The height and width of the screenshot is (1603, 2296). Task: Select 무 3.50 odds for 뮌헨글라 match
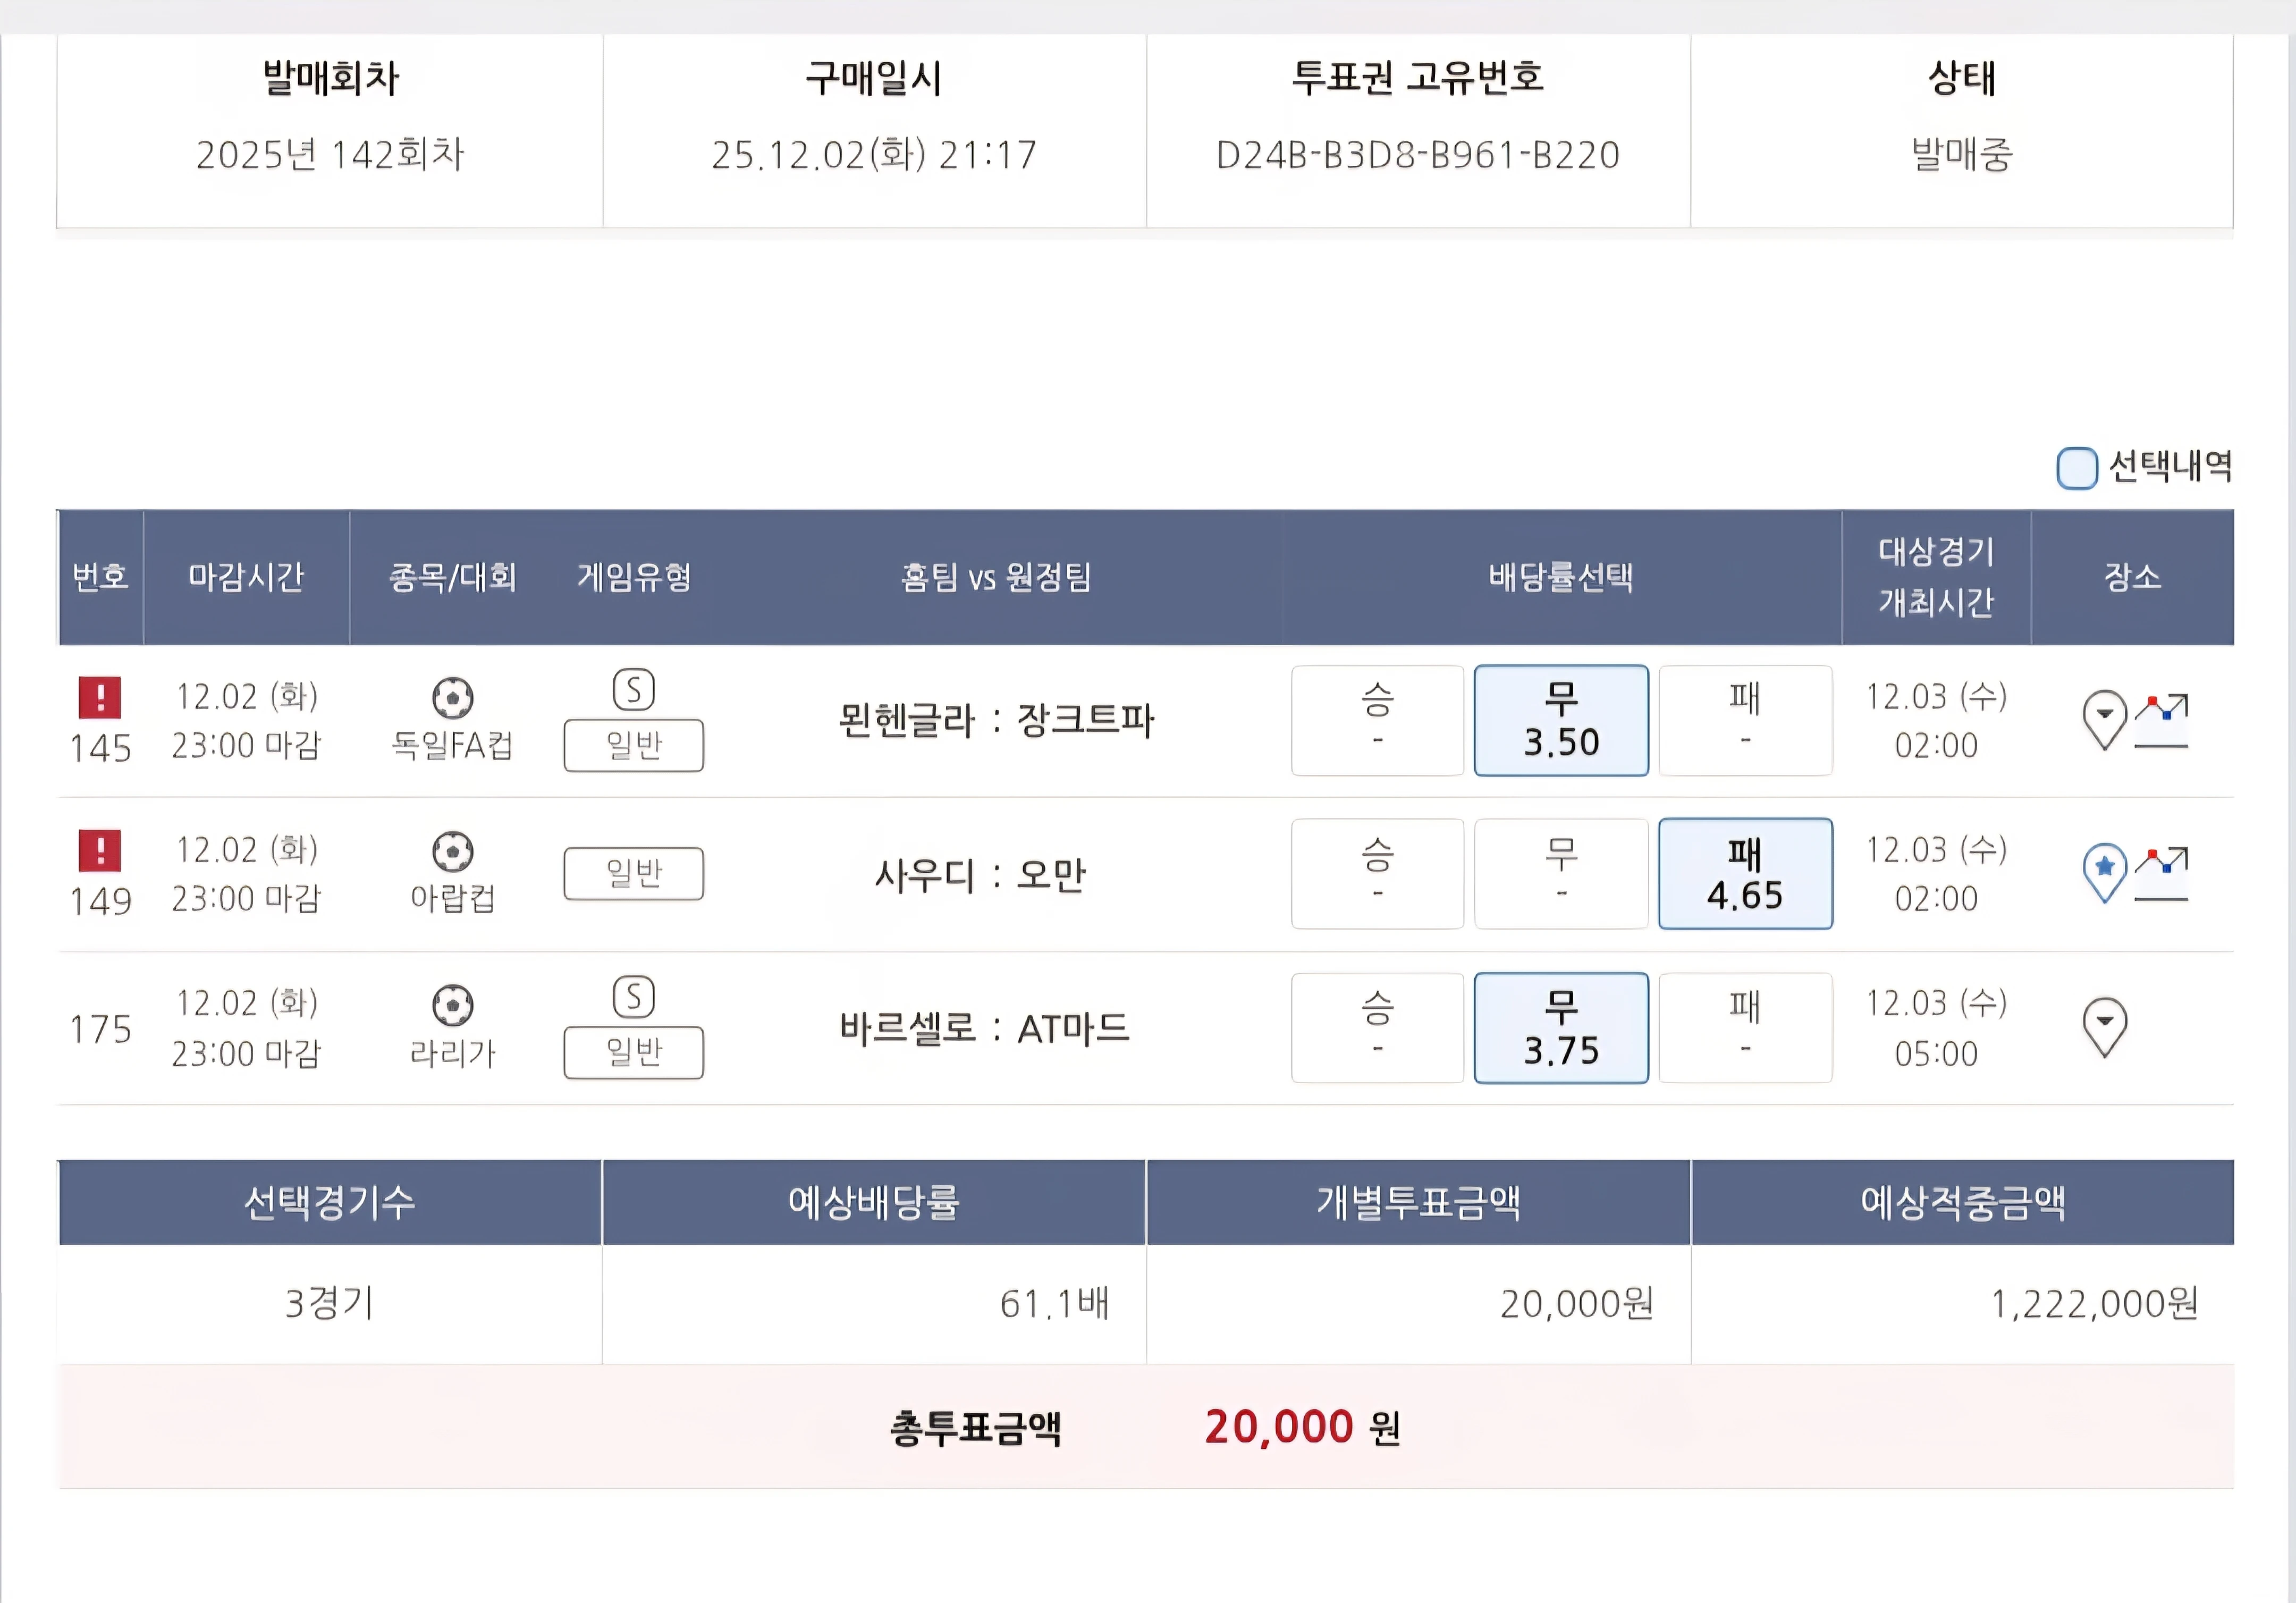point(1560,720)
